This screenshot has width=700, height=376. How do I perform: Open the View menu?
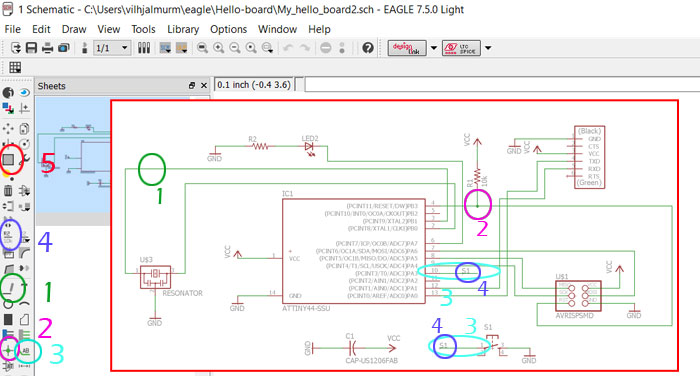tap(108, 29)
